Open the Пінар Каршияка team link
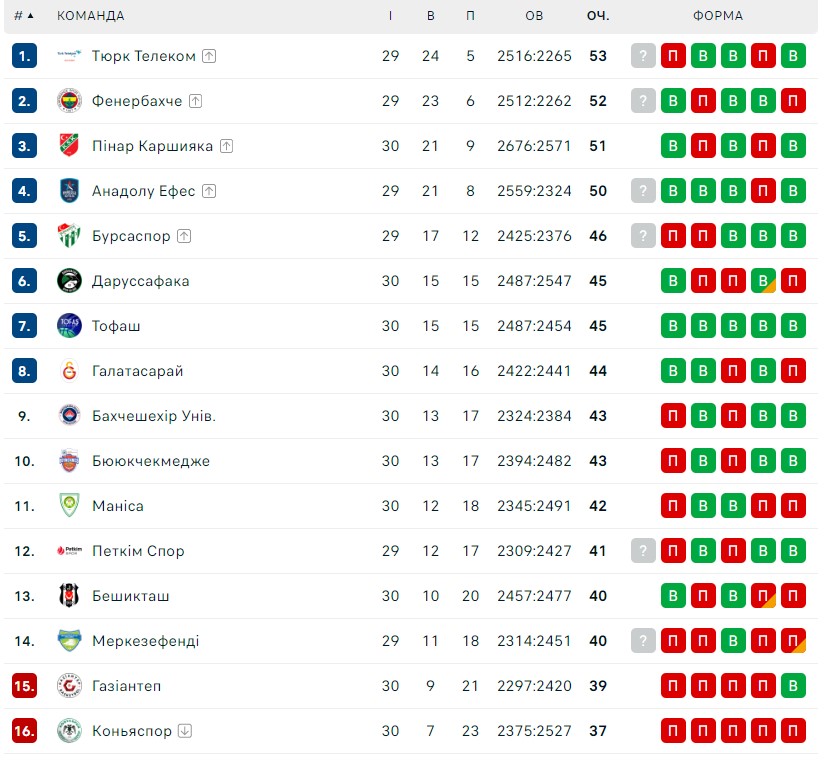The height and width of the screenshot is (762, 825). pyautogui.click(x=153, y=146)
